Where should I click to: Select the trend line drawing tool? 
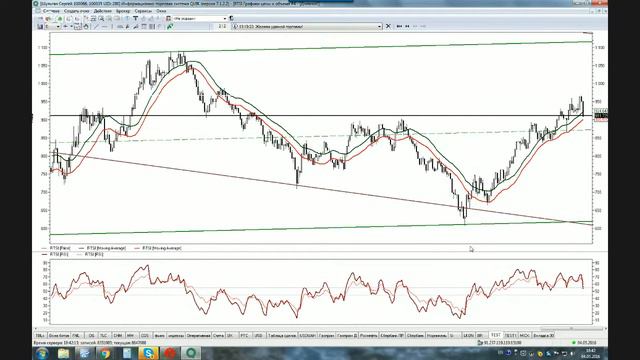pos(96,27)
